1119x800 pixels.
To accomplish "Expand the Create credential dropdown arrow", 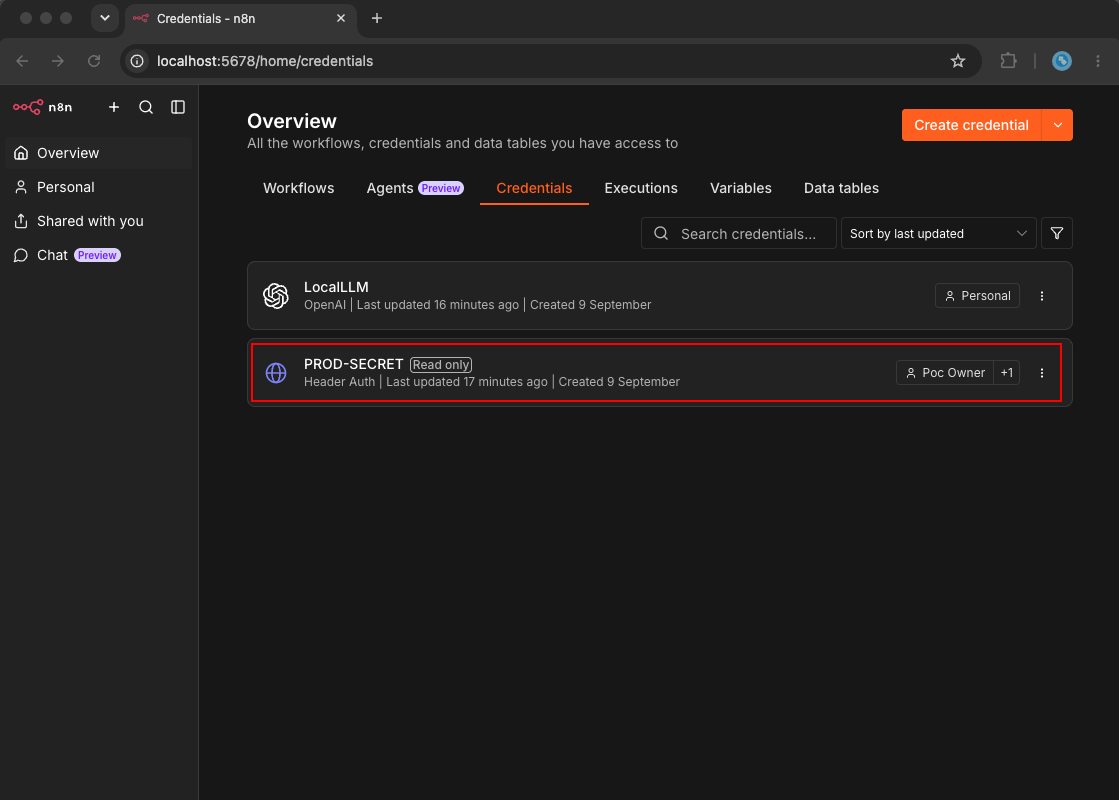I will (1058, 125).
